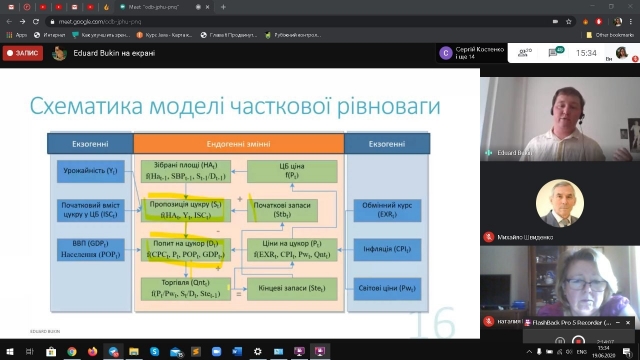Open the Курс Java bookmark
This screenshot has height=360, width=640.
click(164, 35)
